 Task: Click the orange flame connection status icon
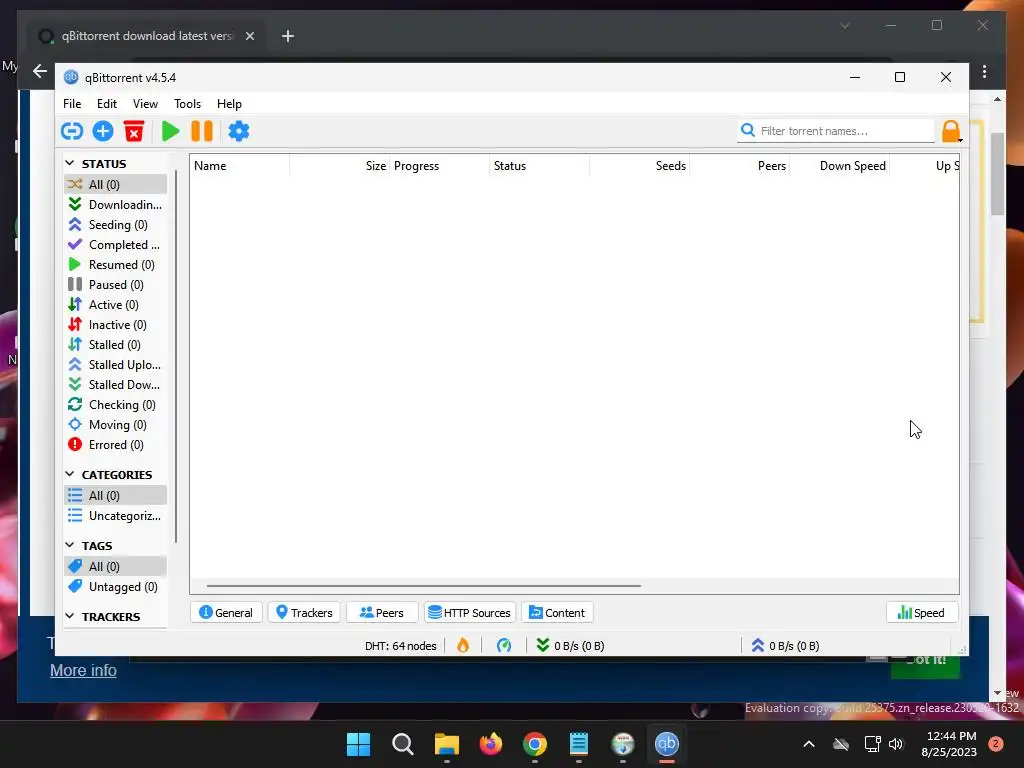tap(463, 645)
